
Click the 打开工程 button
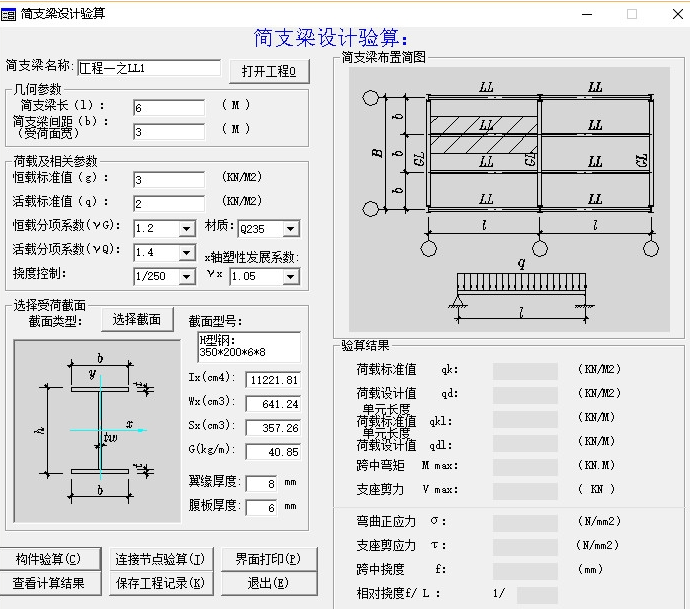[269, 71]
